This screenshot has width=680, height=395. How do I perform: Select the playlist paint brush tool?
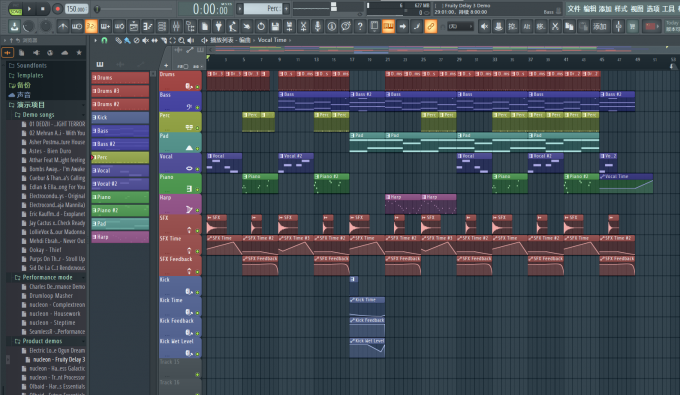pos(127,40)
